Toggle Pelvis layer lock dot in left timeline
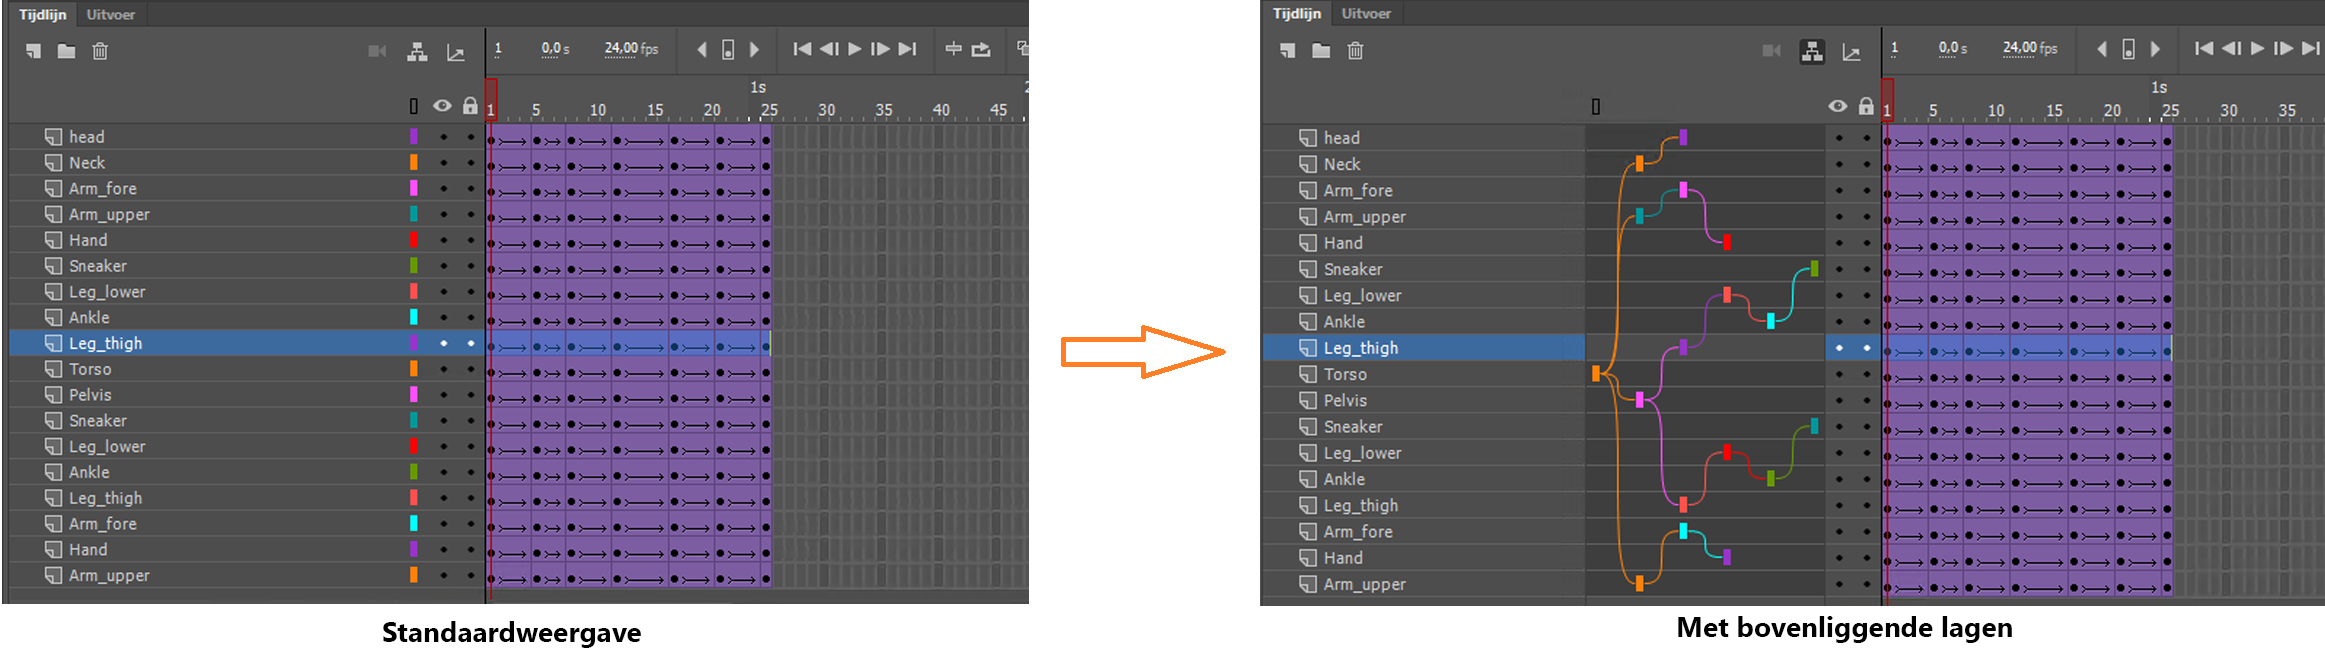 coord(470,395)
